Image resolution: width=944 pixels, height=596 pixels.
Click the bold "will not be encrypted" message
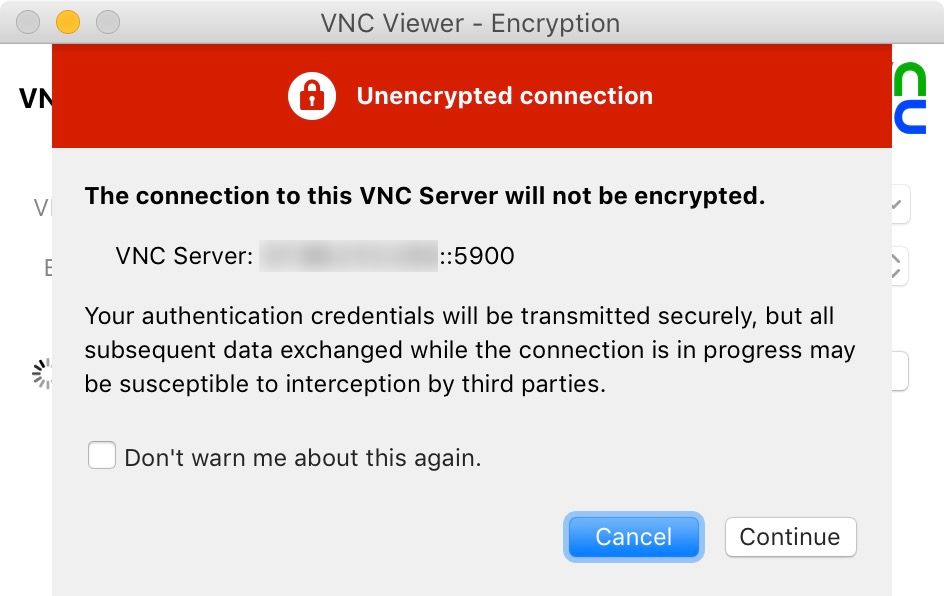click(x=425, y=196)
